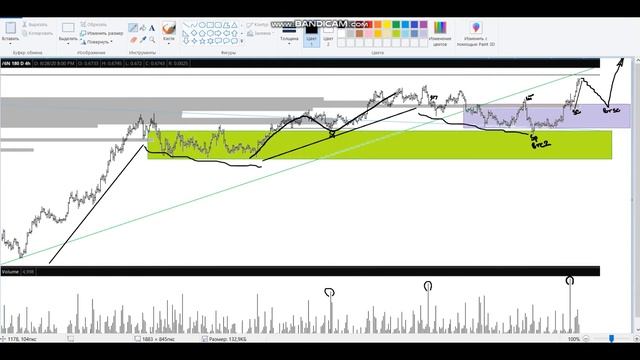Click the vertical scrollbar down arrow
This screenshot has width=640, height=360.
click(637, 331)
